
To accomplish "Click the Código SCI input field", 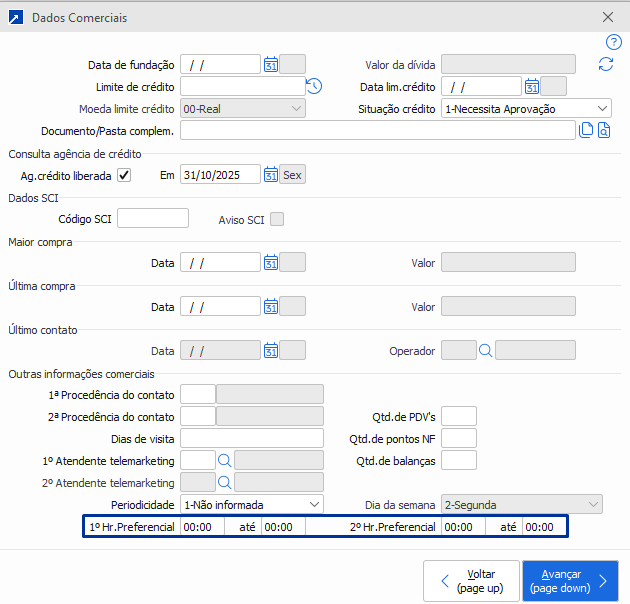I will pyautogui.click(x=153, y=219).
